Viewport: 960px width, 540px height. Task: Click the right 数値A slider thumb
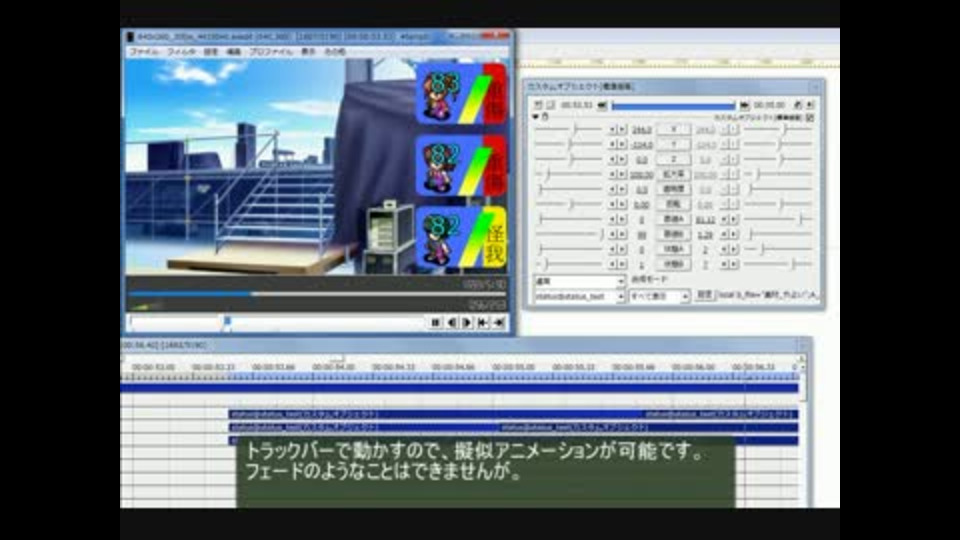pyautogui.click(x=801, y=219)
